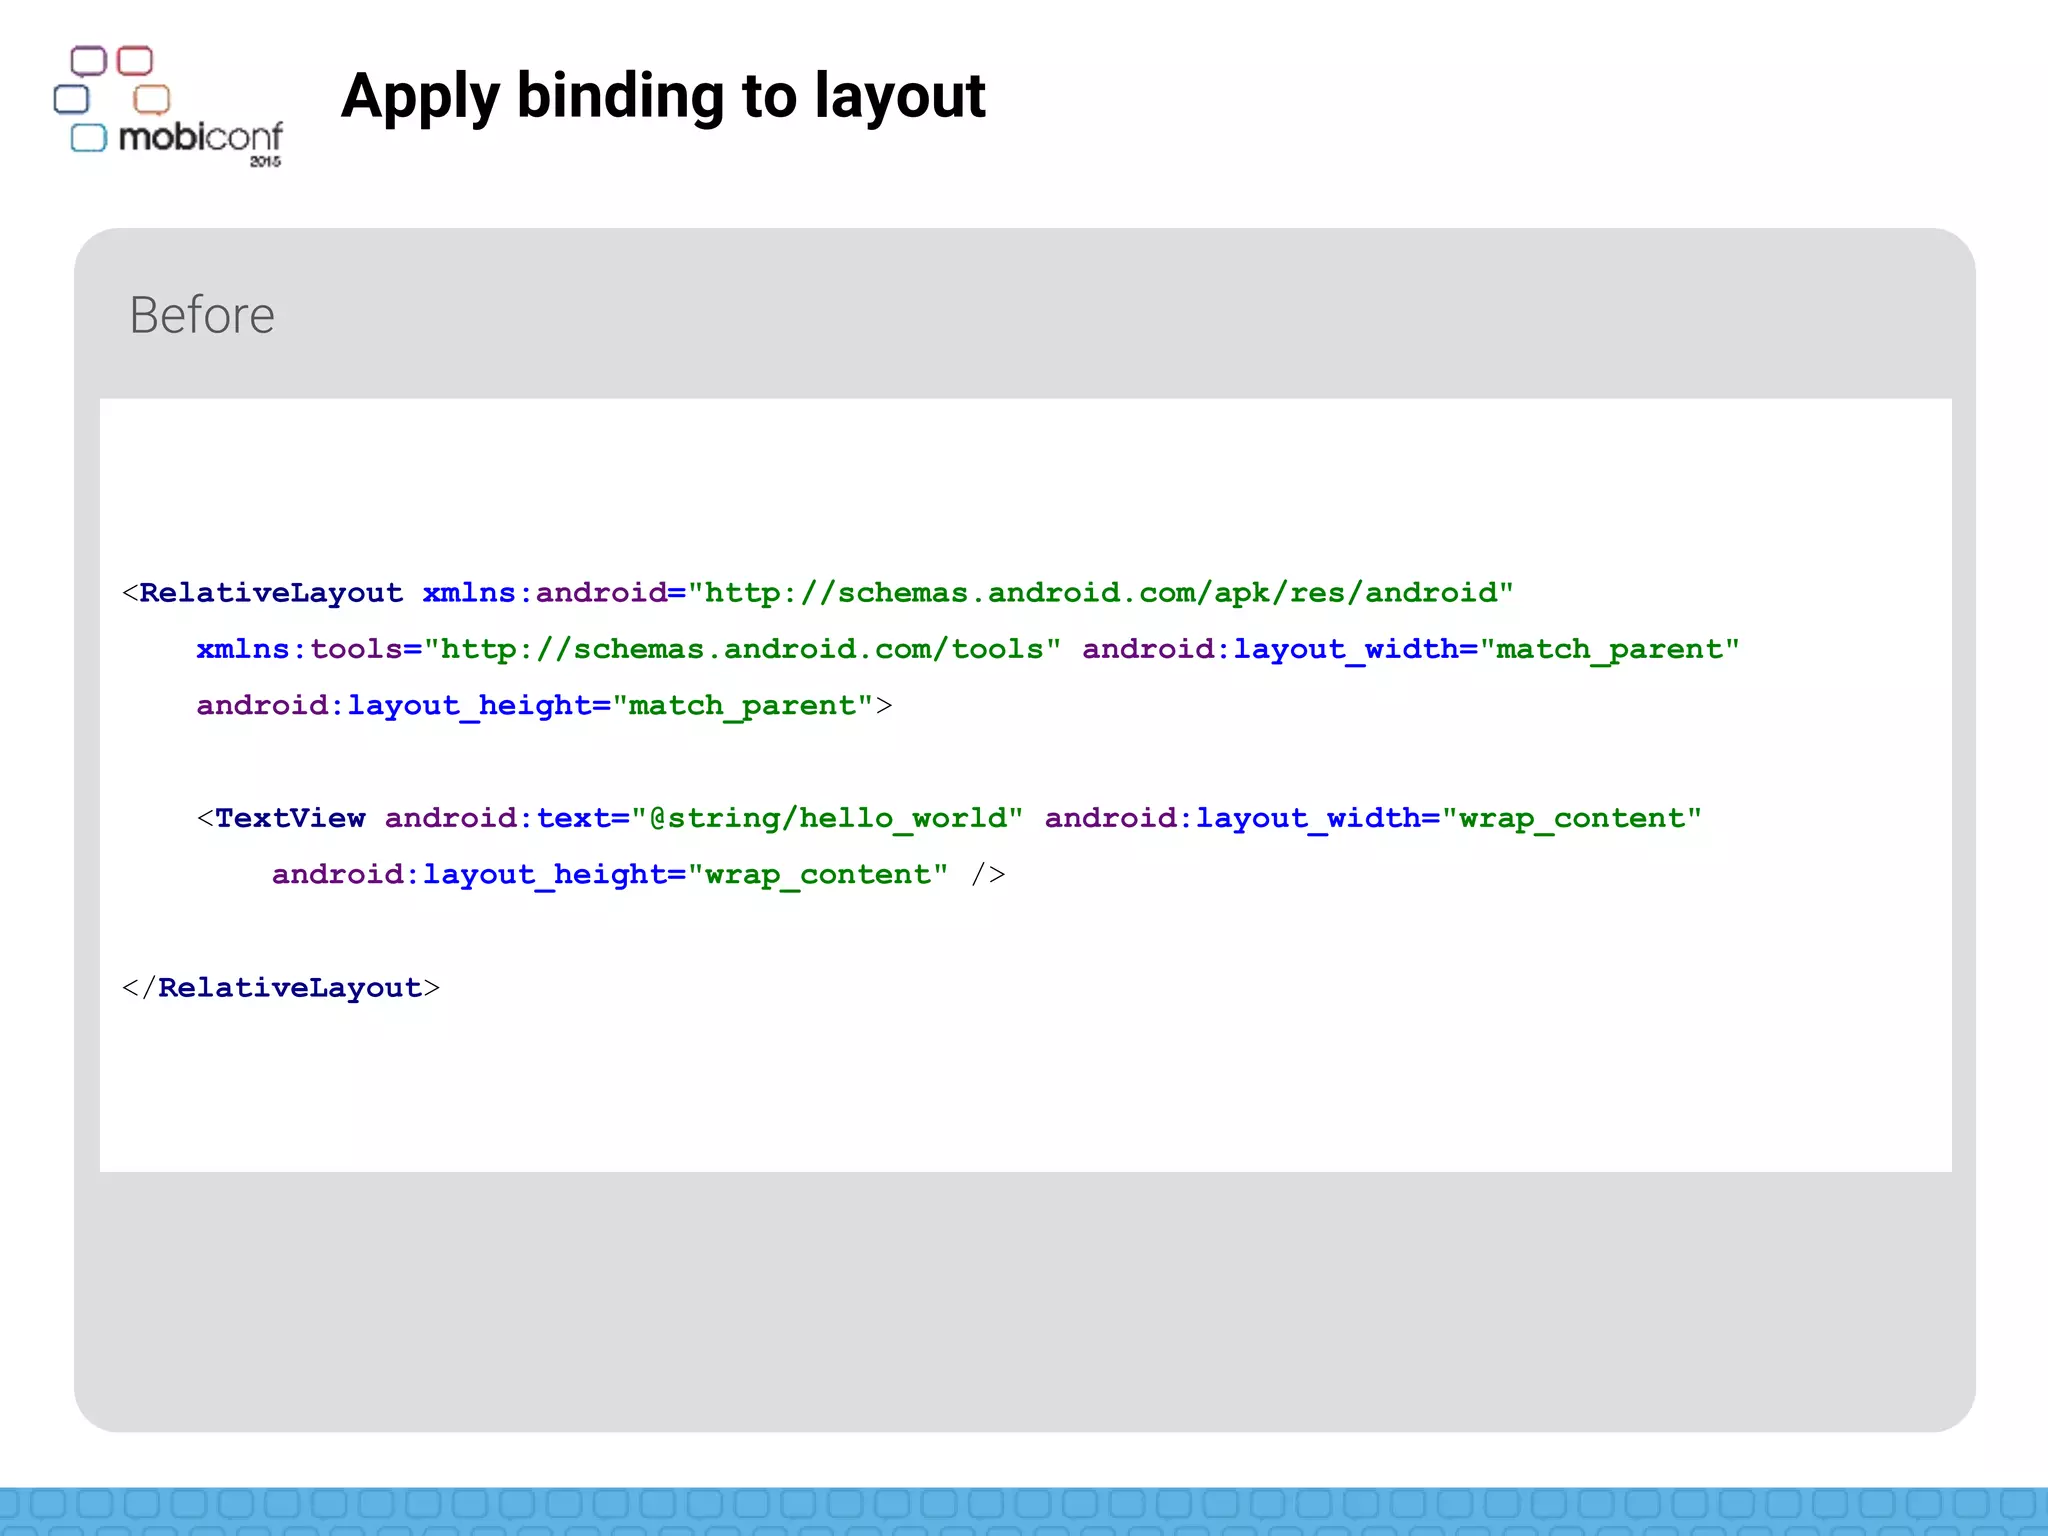This screenshot has width=2048, height=1536.
Task: Click the match_parent layout_width value
Action: [x=1609, y=650]
